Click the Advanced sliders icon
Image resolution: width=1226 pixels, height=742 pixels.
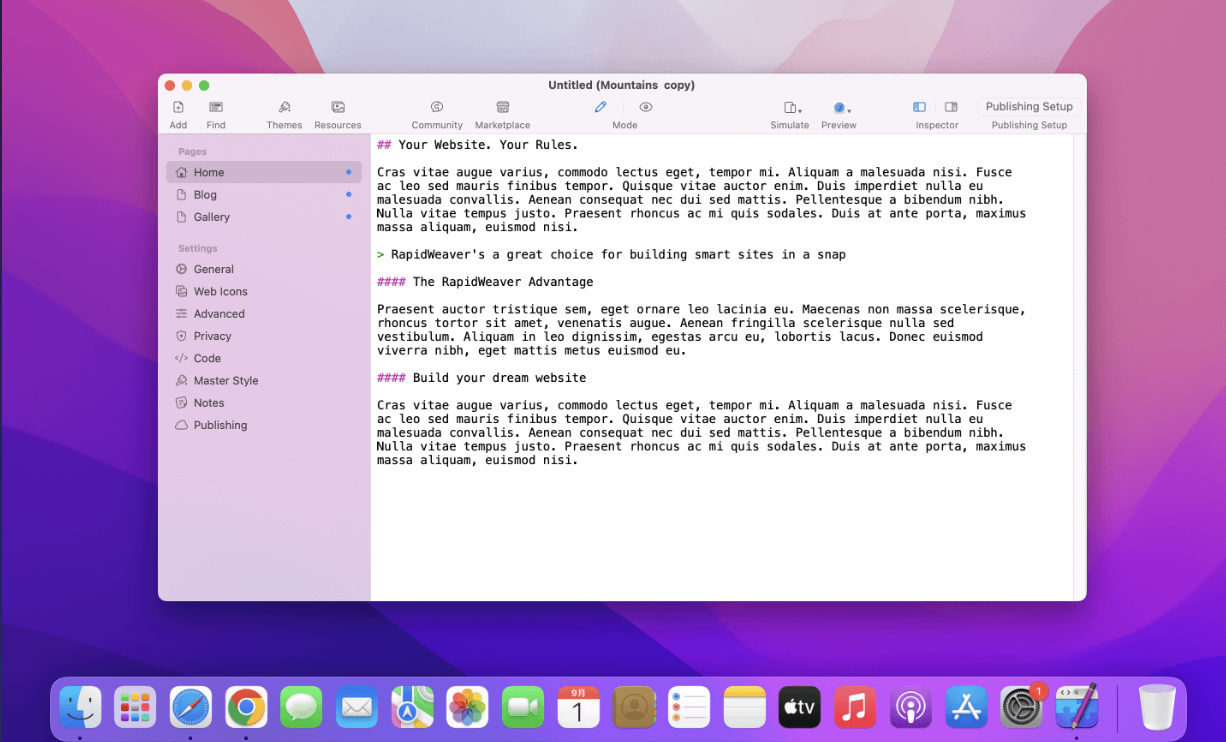pos(181,314)
